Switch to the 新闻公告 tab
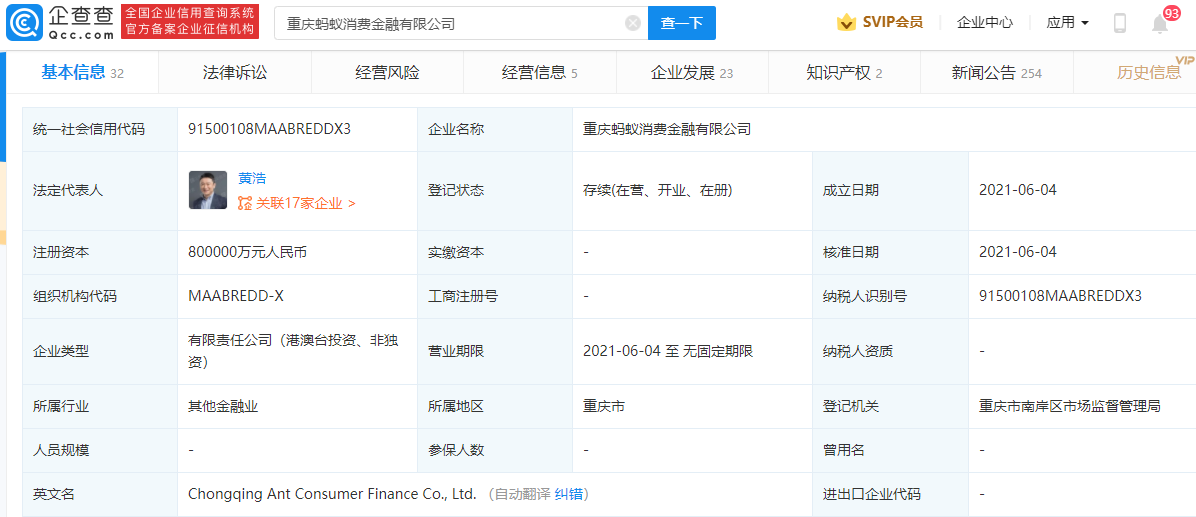Image resolution: width=1196 pixels, height=517 pixels. point(997,73)
